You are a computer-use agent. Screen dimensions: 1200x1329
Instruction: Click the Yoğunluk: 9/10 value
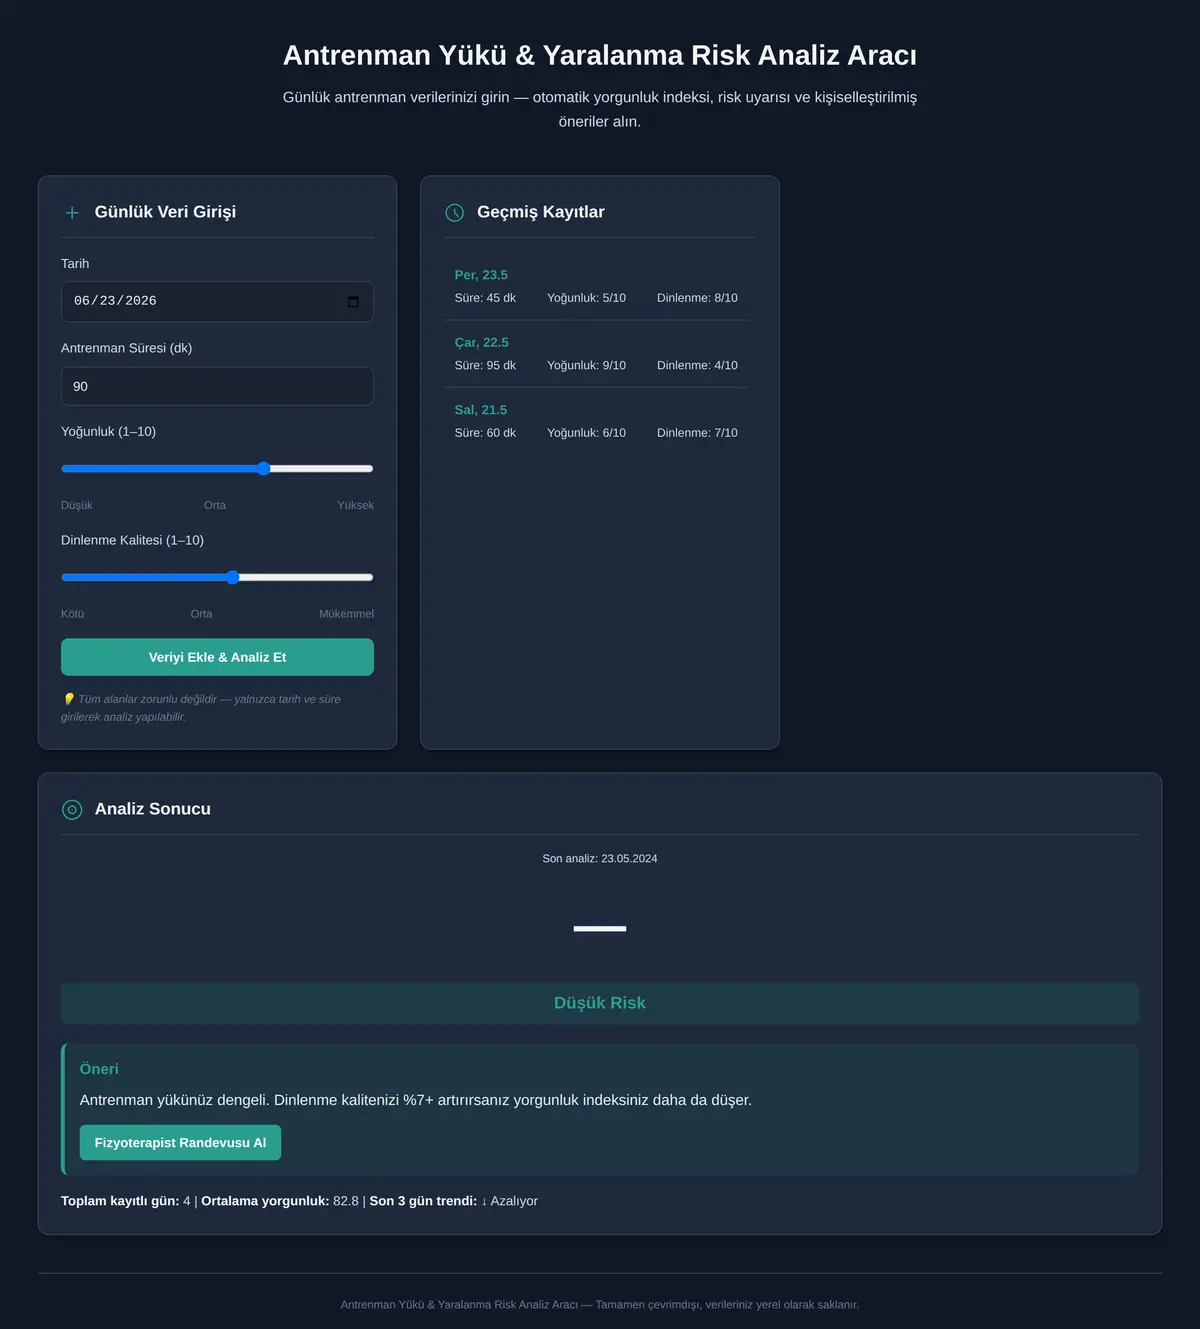pos(586,366)
